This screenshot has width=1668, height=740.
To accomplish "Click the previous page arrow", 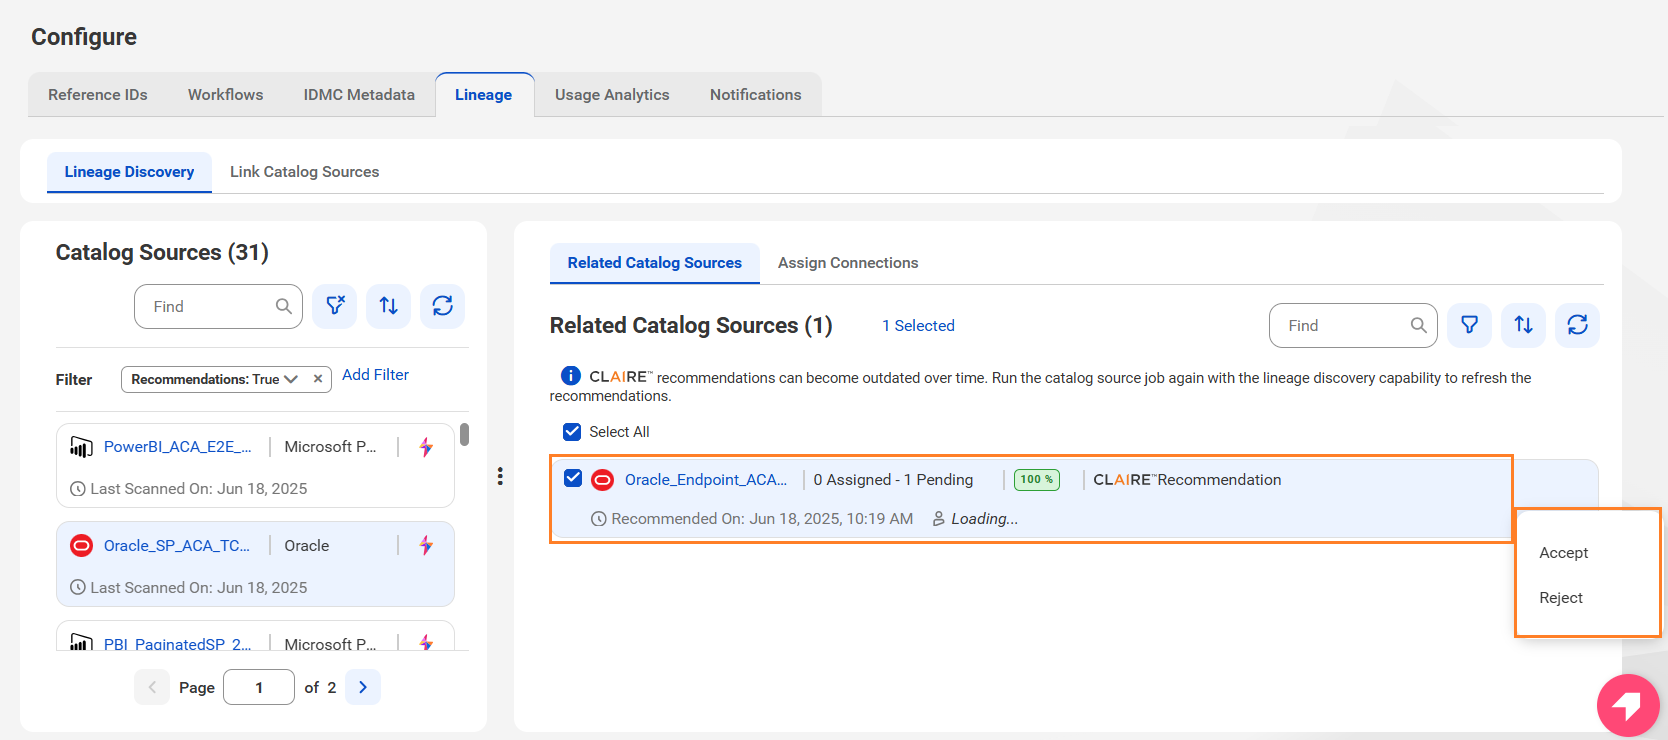I will pos(152,687).
